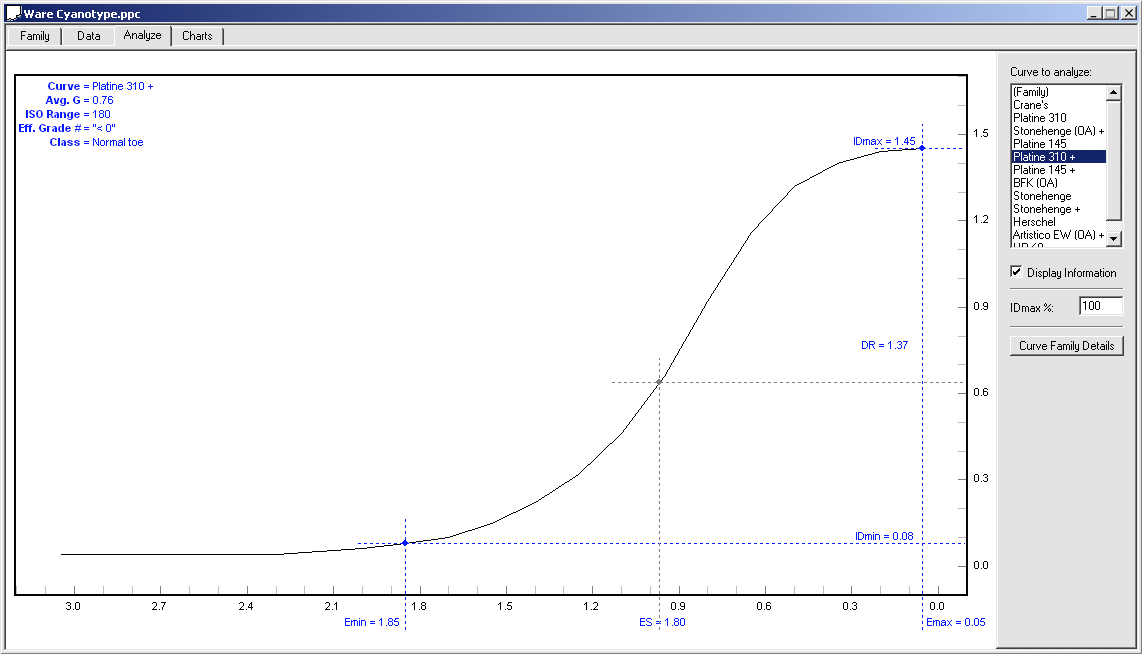The height and width of the screenshot is (654, 1142).
Task: Switch to the Family tab
Action: [35, 36]
